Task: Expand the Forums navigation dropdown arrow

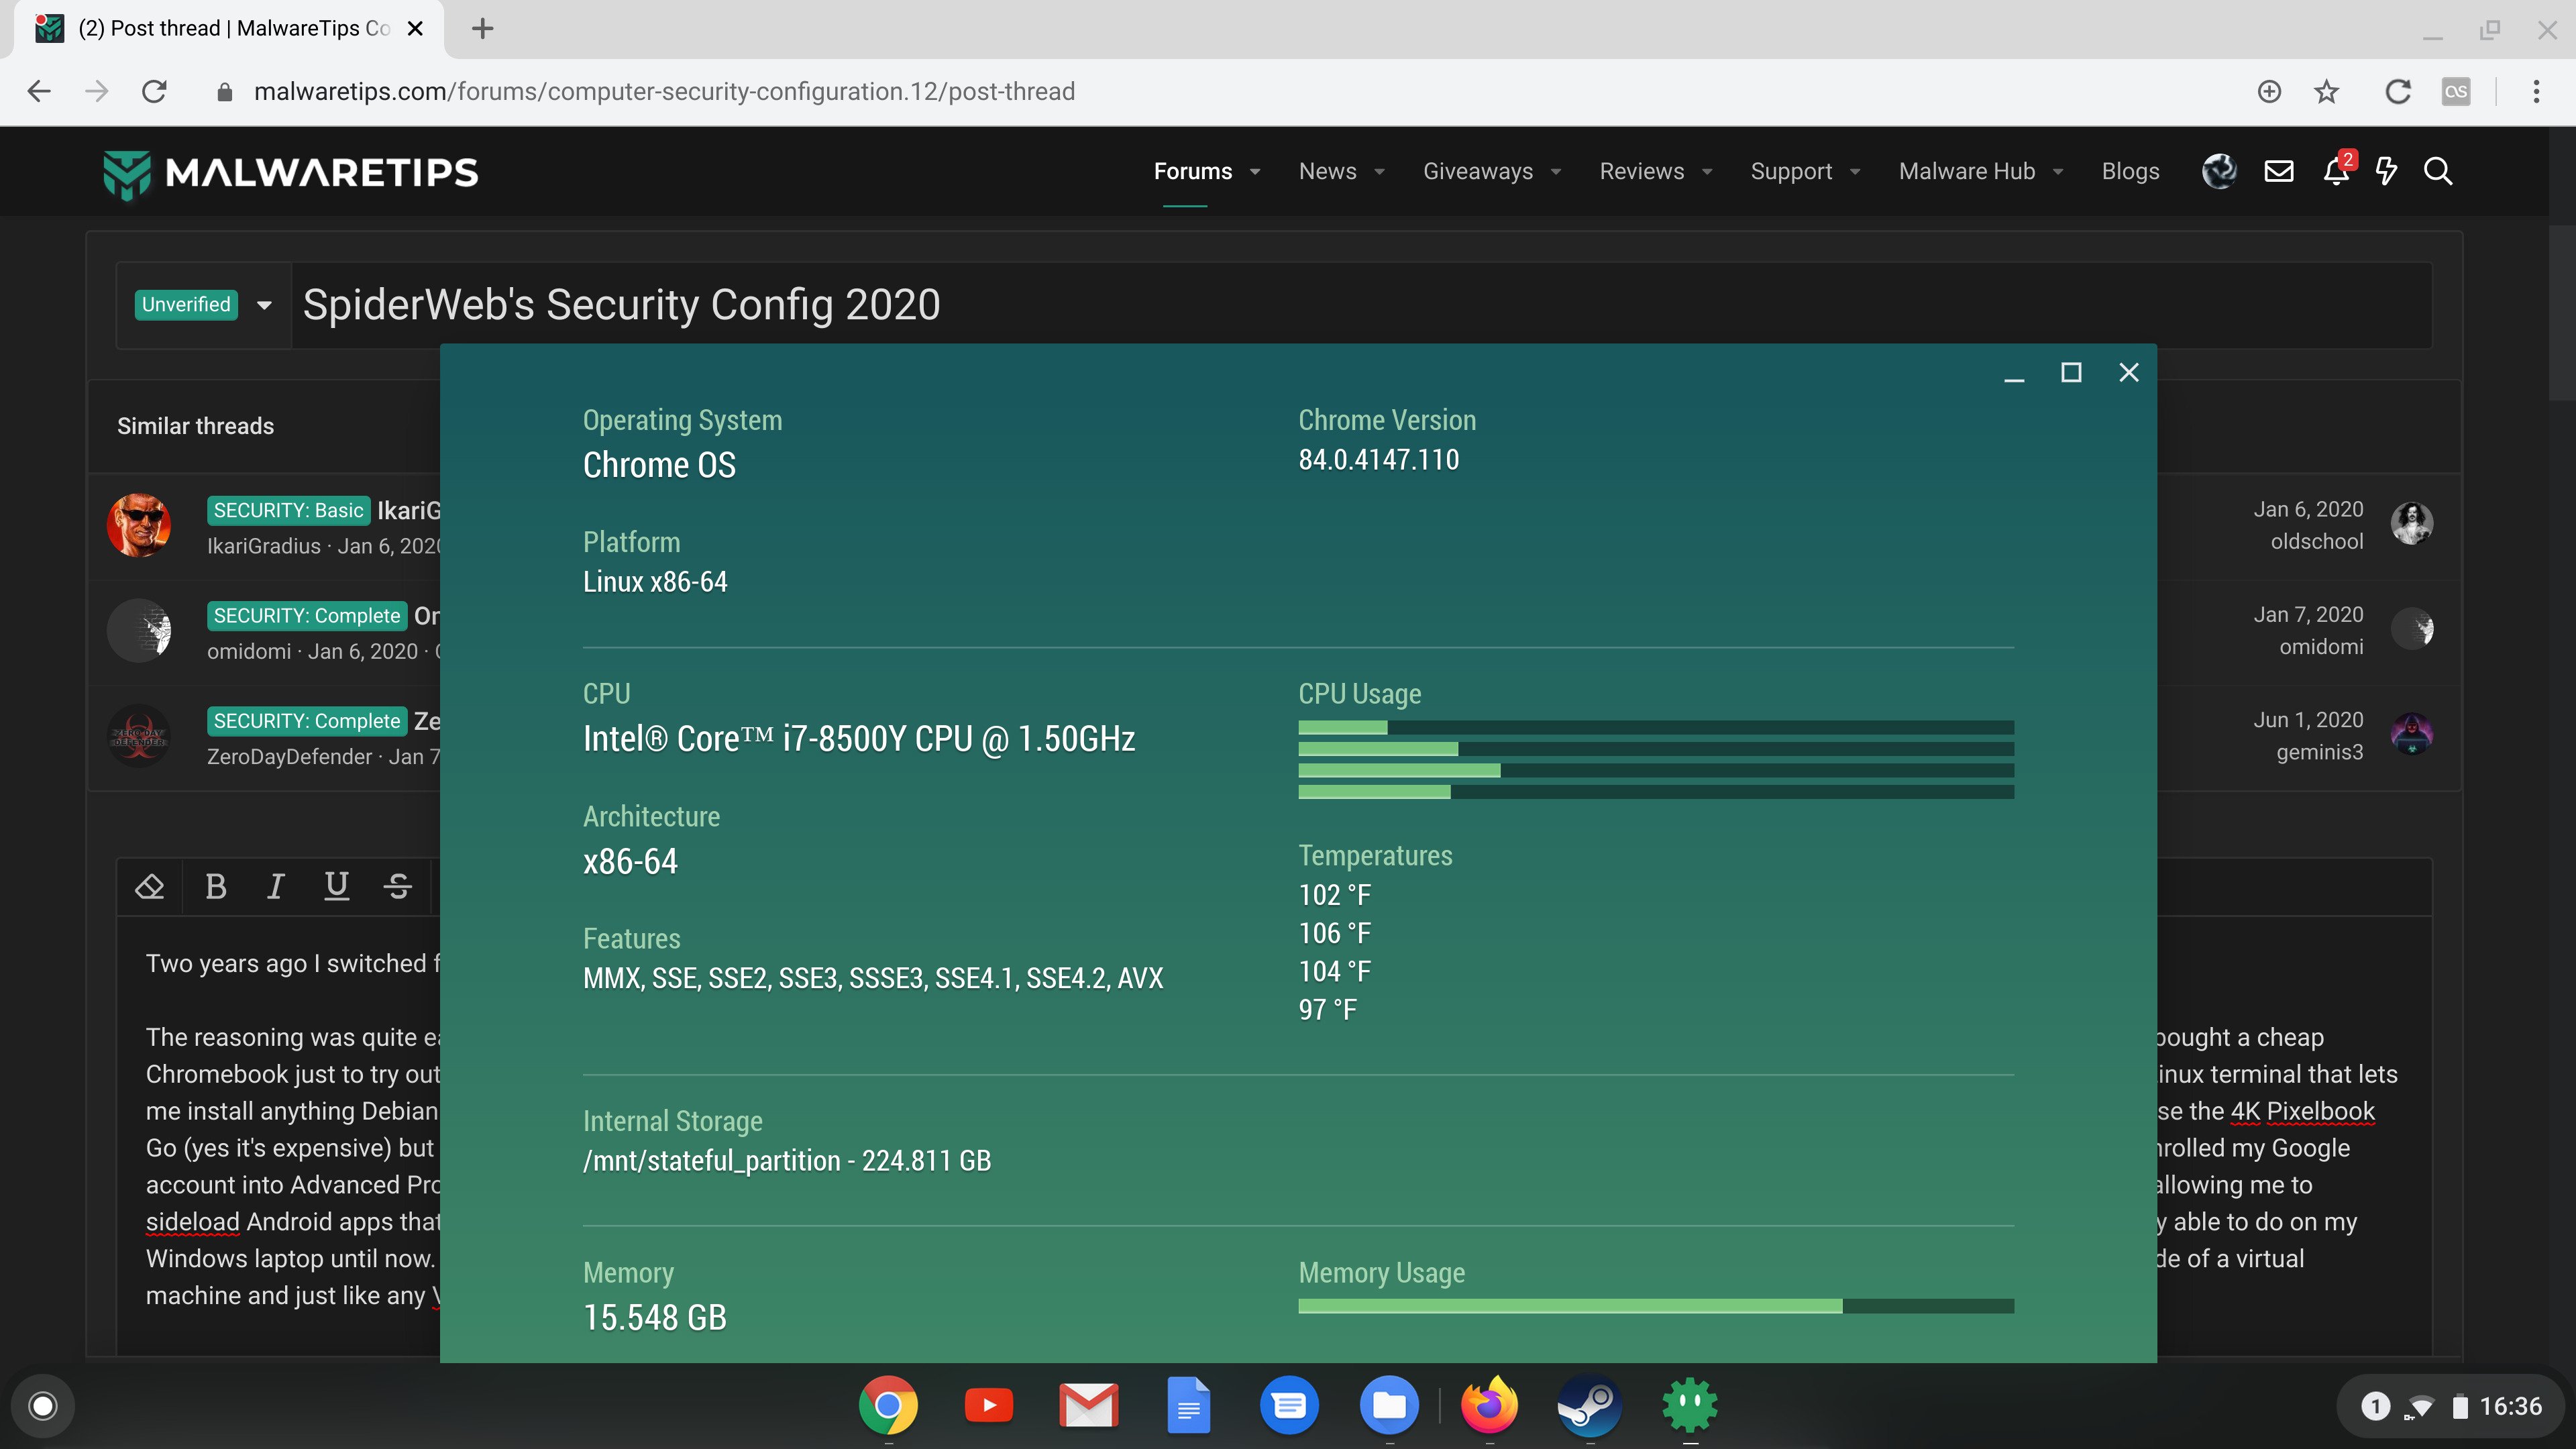Action: 1255,172
